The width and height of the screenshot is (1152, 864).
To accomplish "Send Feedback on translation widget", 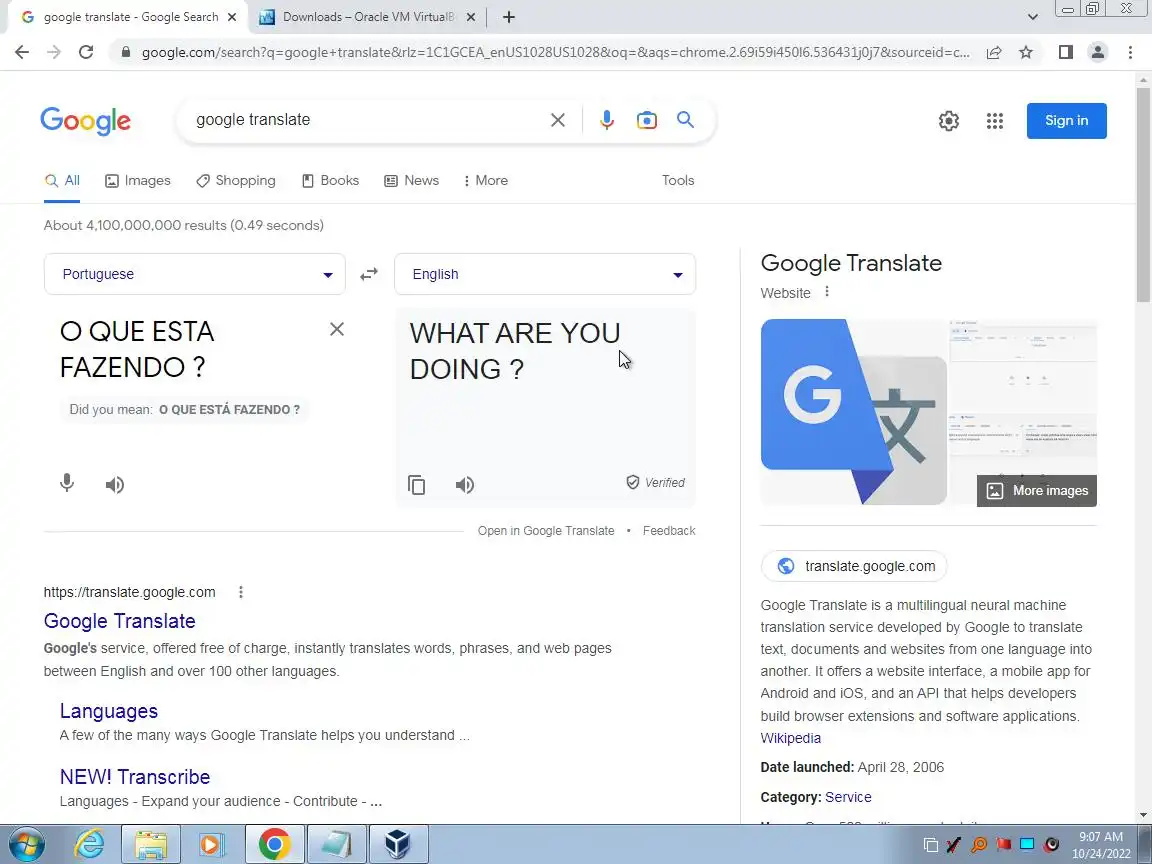I will pos(669,530).
